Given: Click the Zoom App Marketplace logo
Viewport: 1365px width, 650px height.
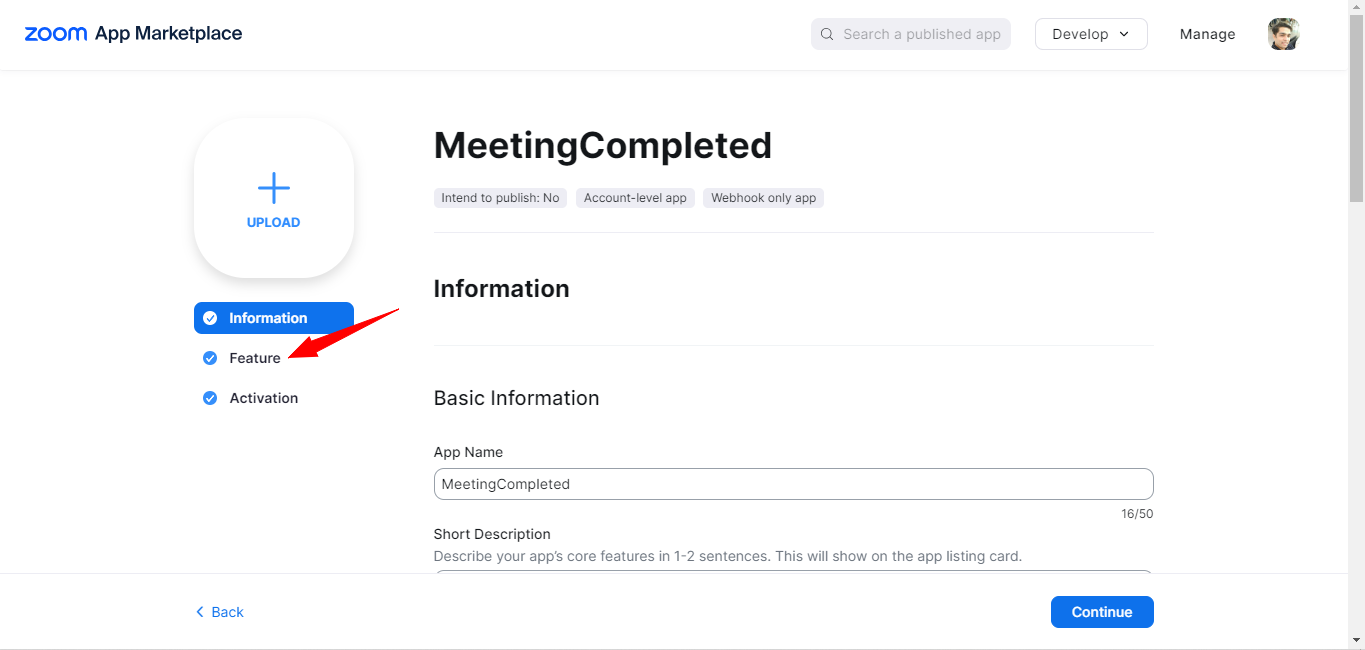Looking at the screenshot, I should (133, 34).
